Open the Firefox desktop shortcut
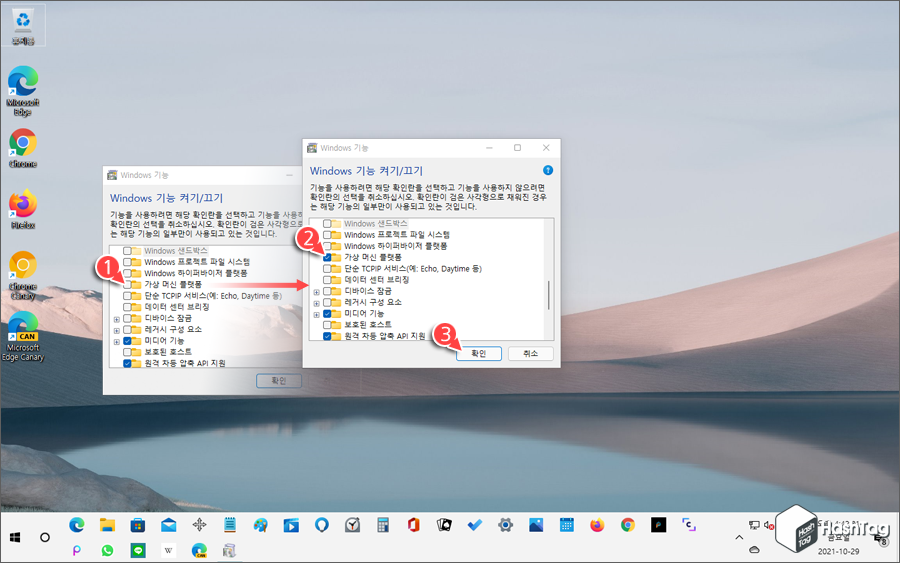The image size is (900, 563). pos(23,209)
